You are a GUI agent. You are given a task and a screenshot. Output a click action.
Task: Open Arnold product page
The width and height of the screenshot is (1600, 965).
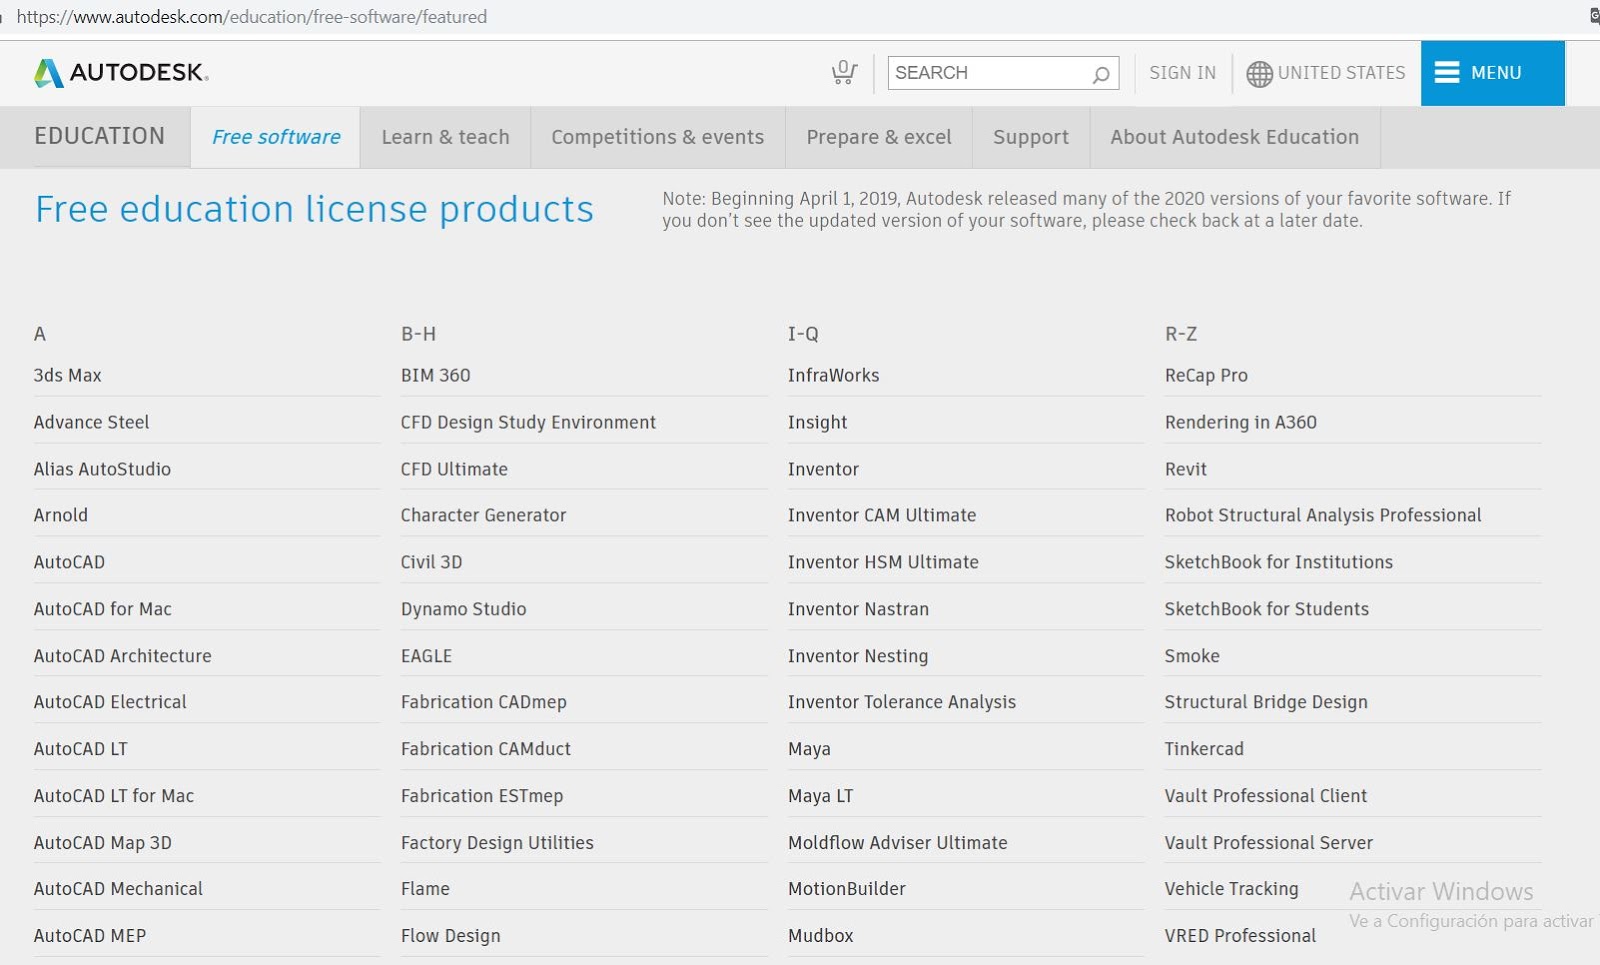coord(61,515)
